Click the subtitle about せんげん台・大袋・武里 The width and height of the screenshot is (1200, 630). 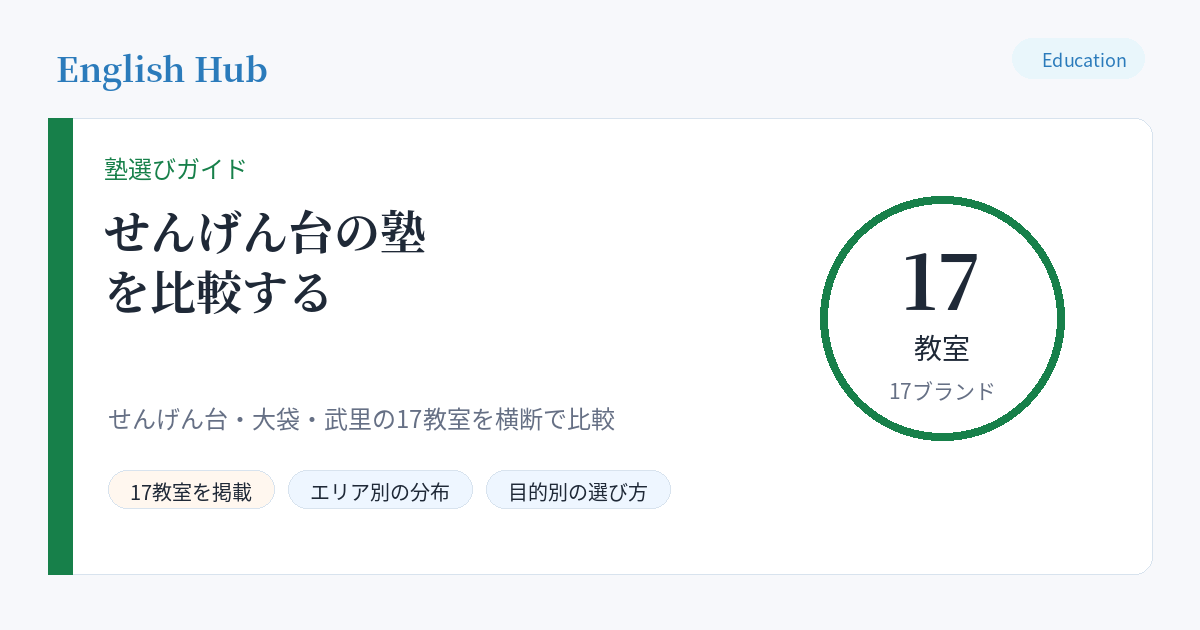[x=362, y=419]
